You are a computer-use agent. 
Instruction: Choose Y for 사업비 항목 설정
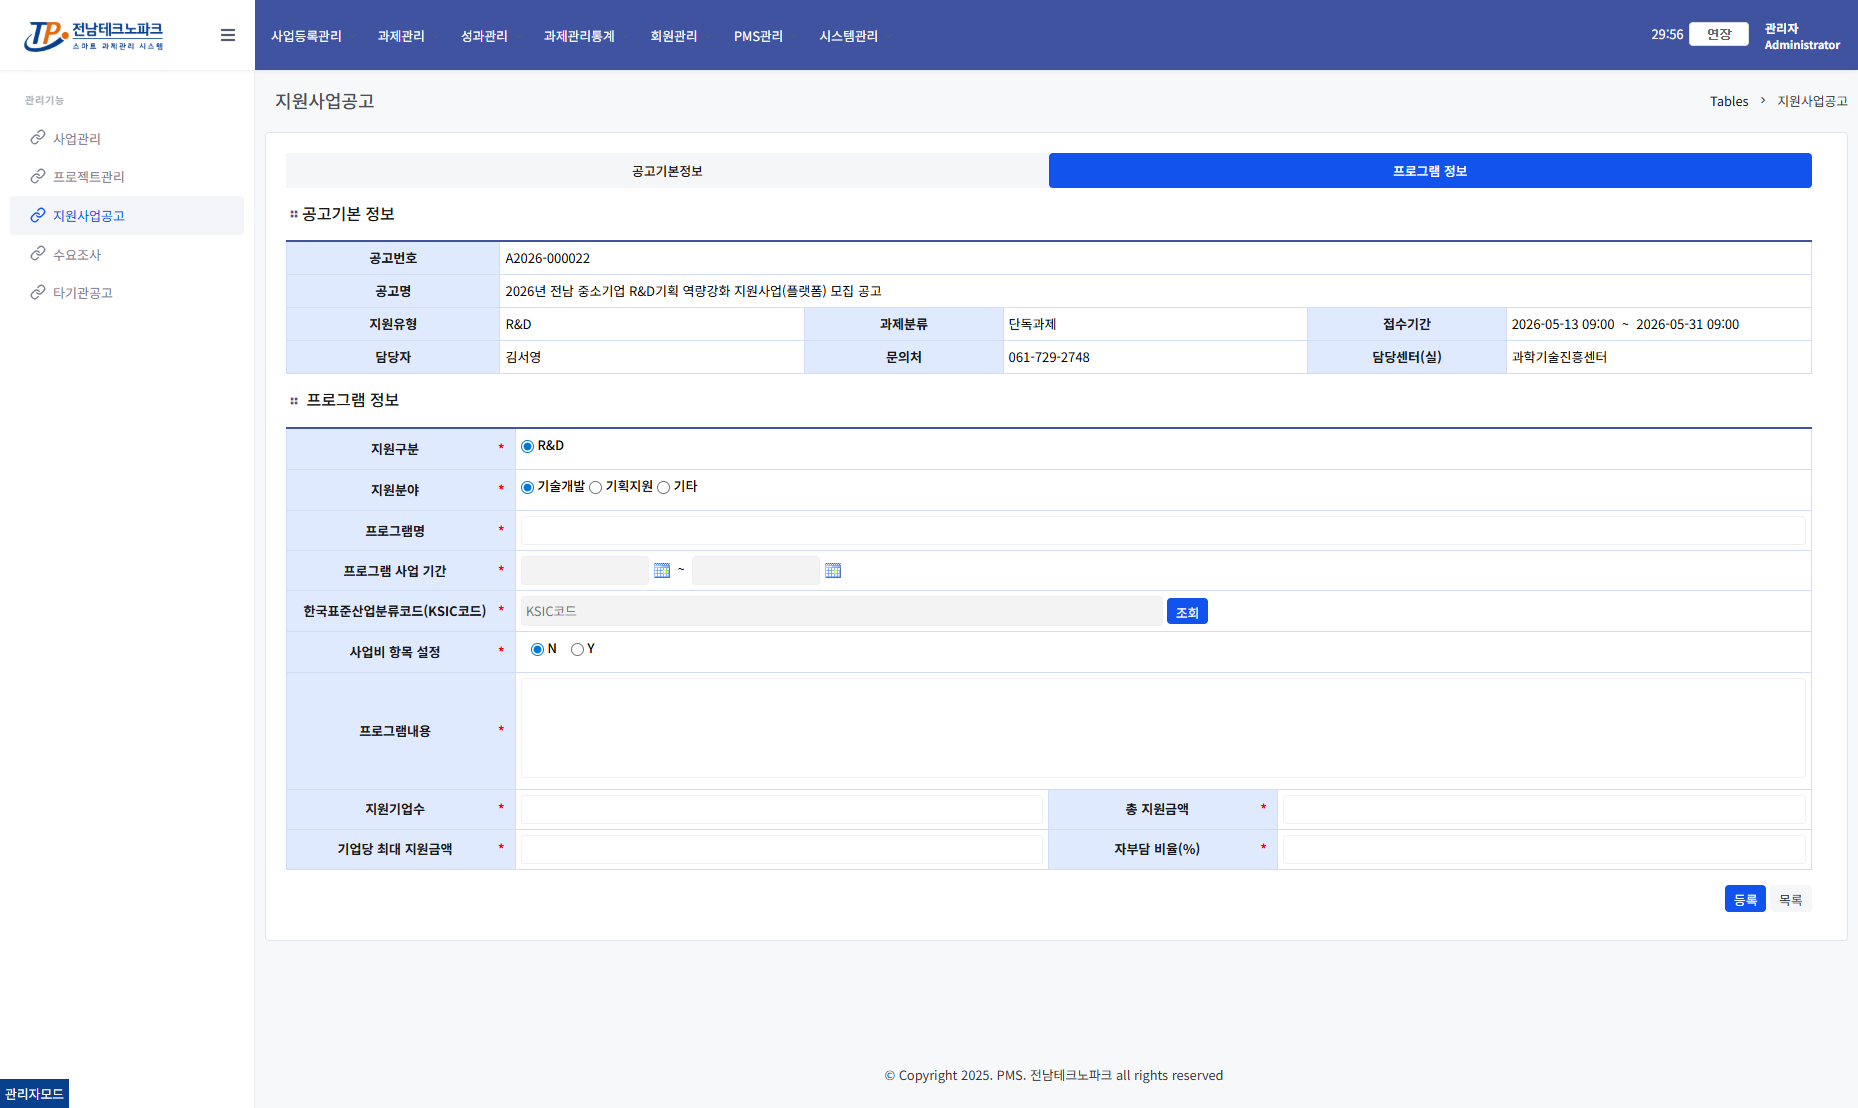pyautogui.click(x=577, y=650)
